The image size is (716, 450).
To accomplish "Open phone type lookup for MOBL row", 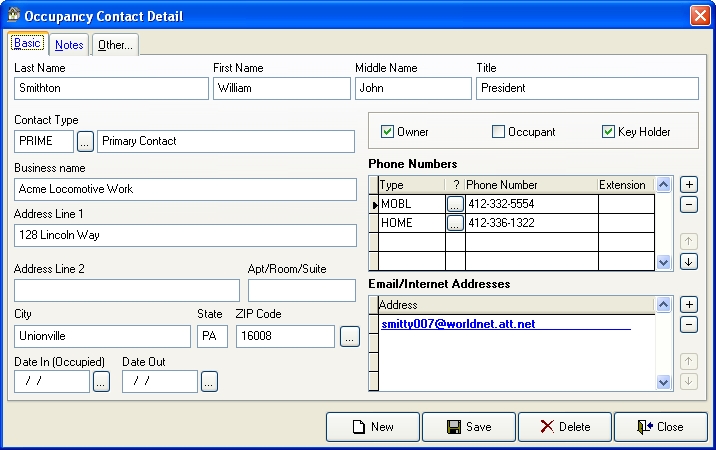I will [x=455, y=204].
